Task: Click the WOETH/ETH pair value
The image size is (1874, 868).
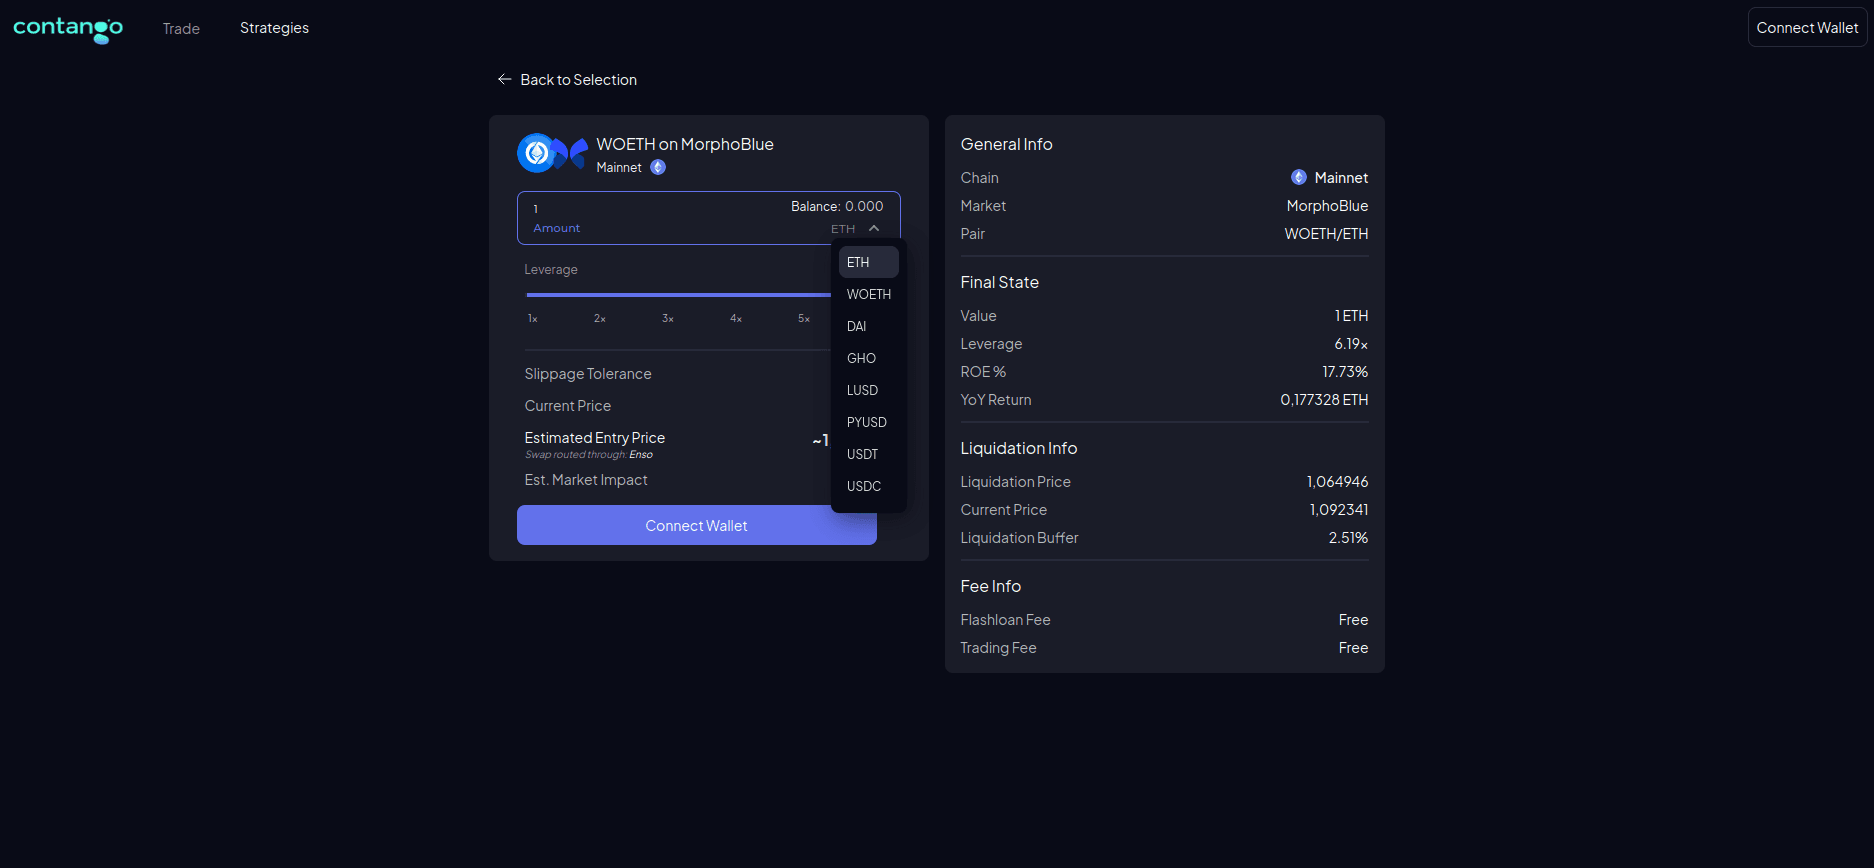Action: 1326,234
